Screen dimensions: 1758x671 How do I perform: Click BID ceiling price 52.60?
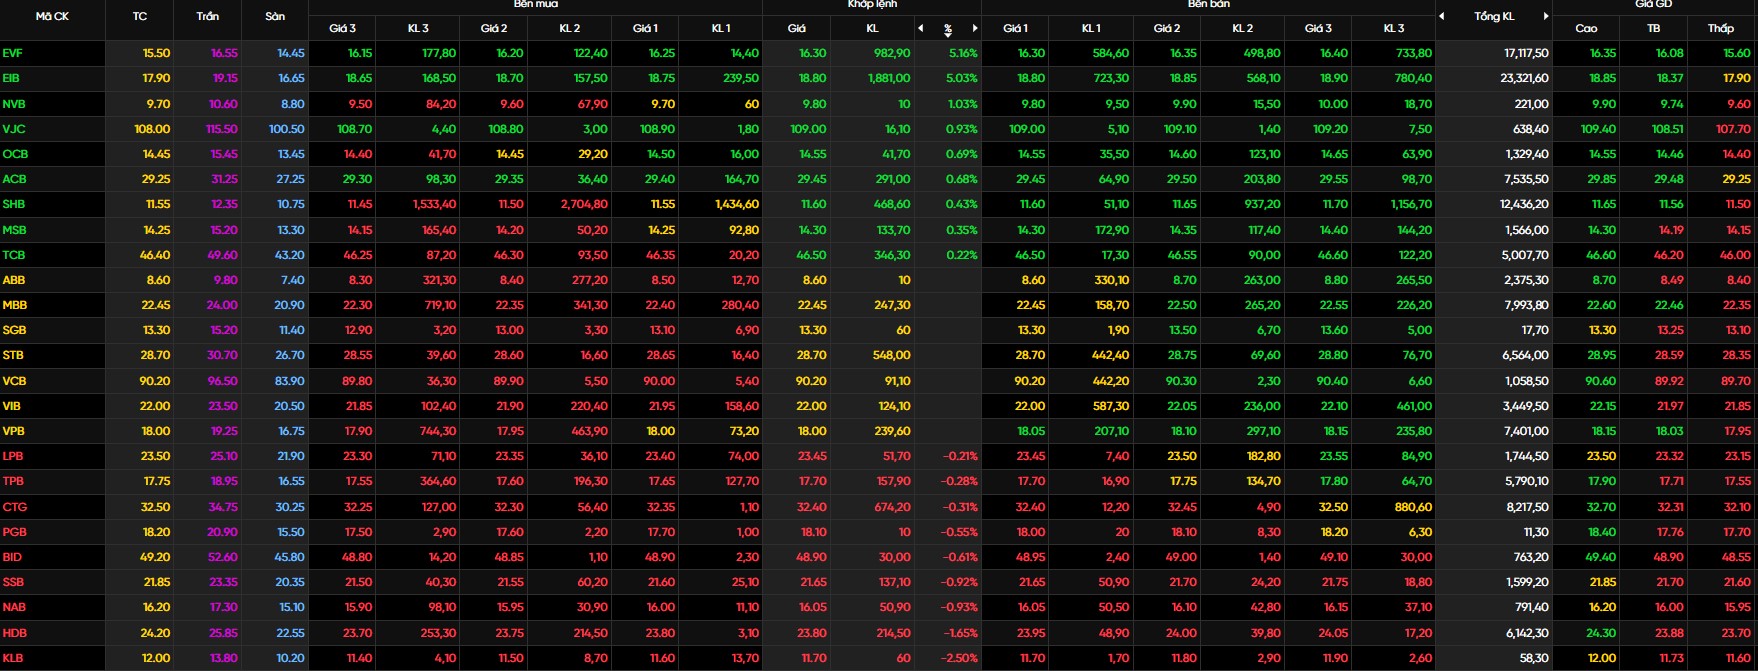pos(223,557)
